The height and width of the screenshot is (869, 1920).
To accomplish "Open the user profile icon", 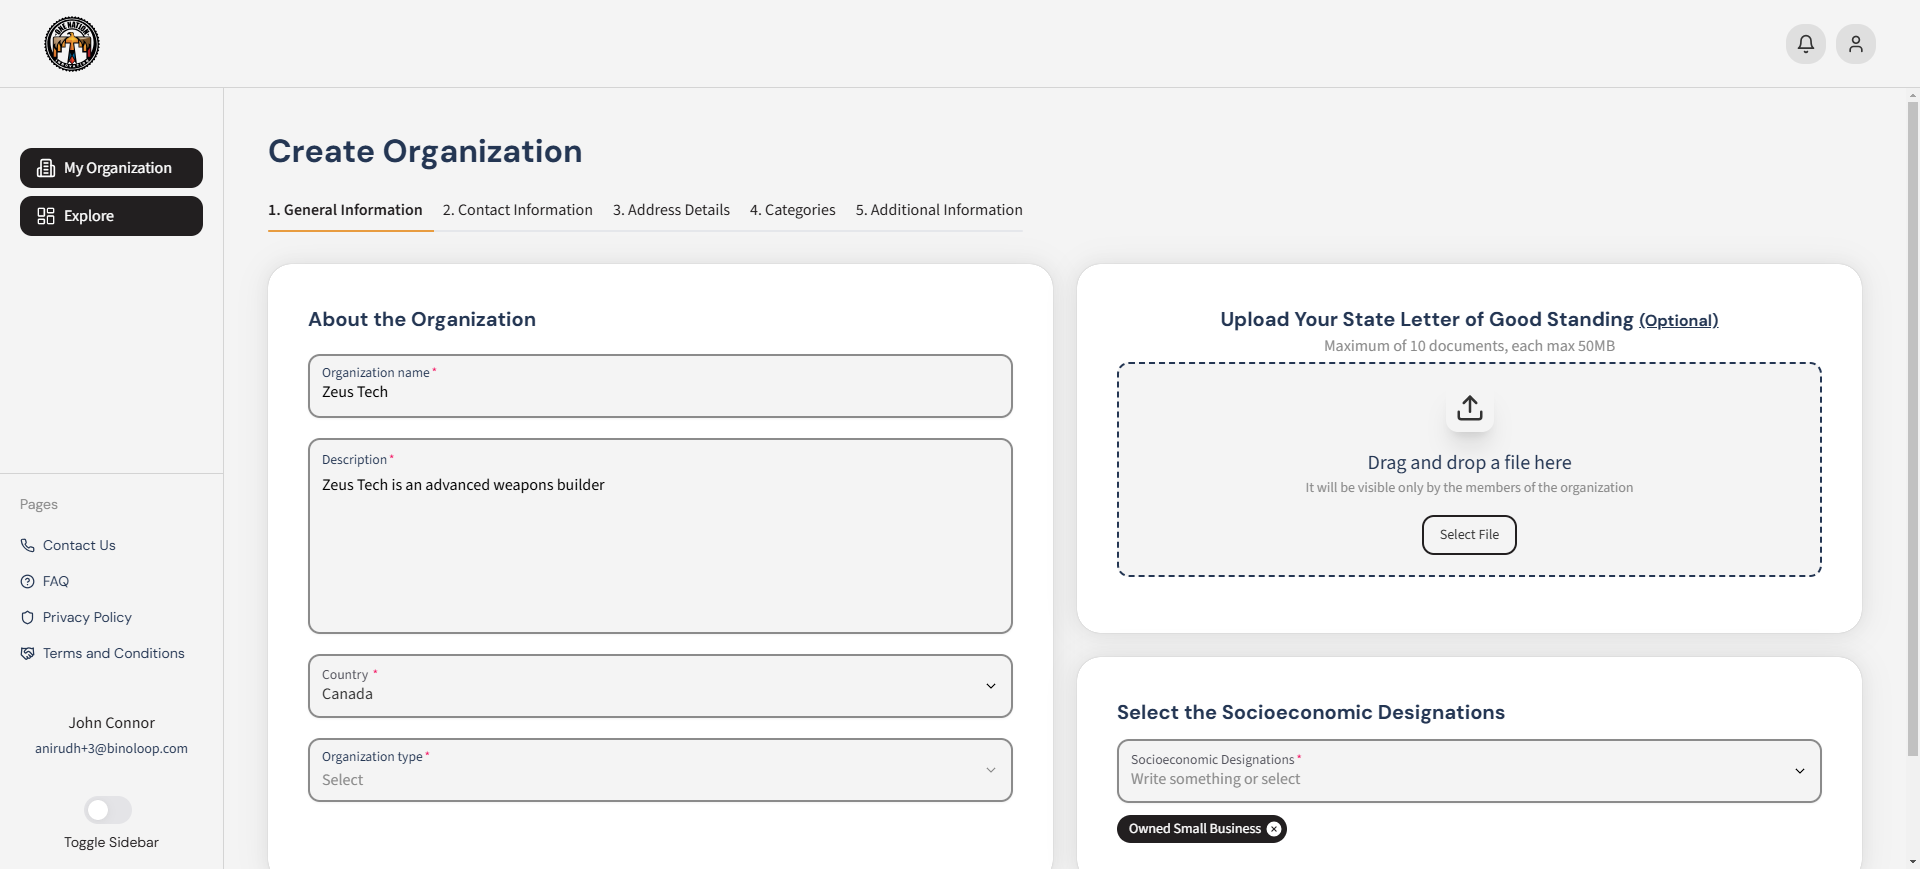I will pyautogui.click(x=1856, y=44).
